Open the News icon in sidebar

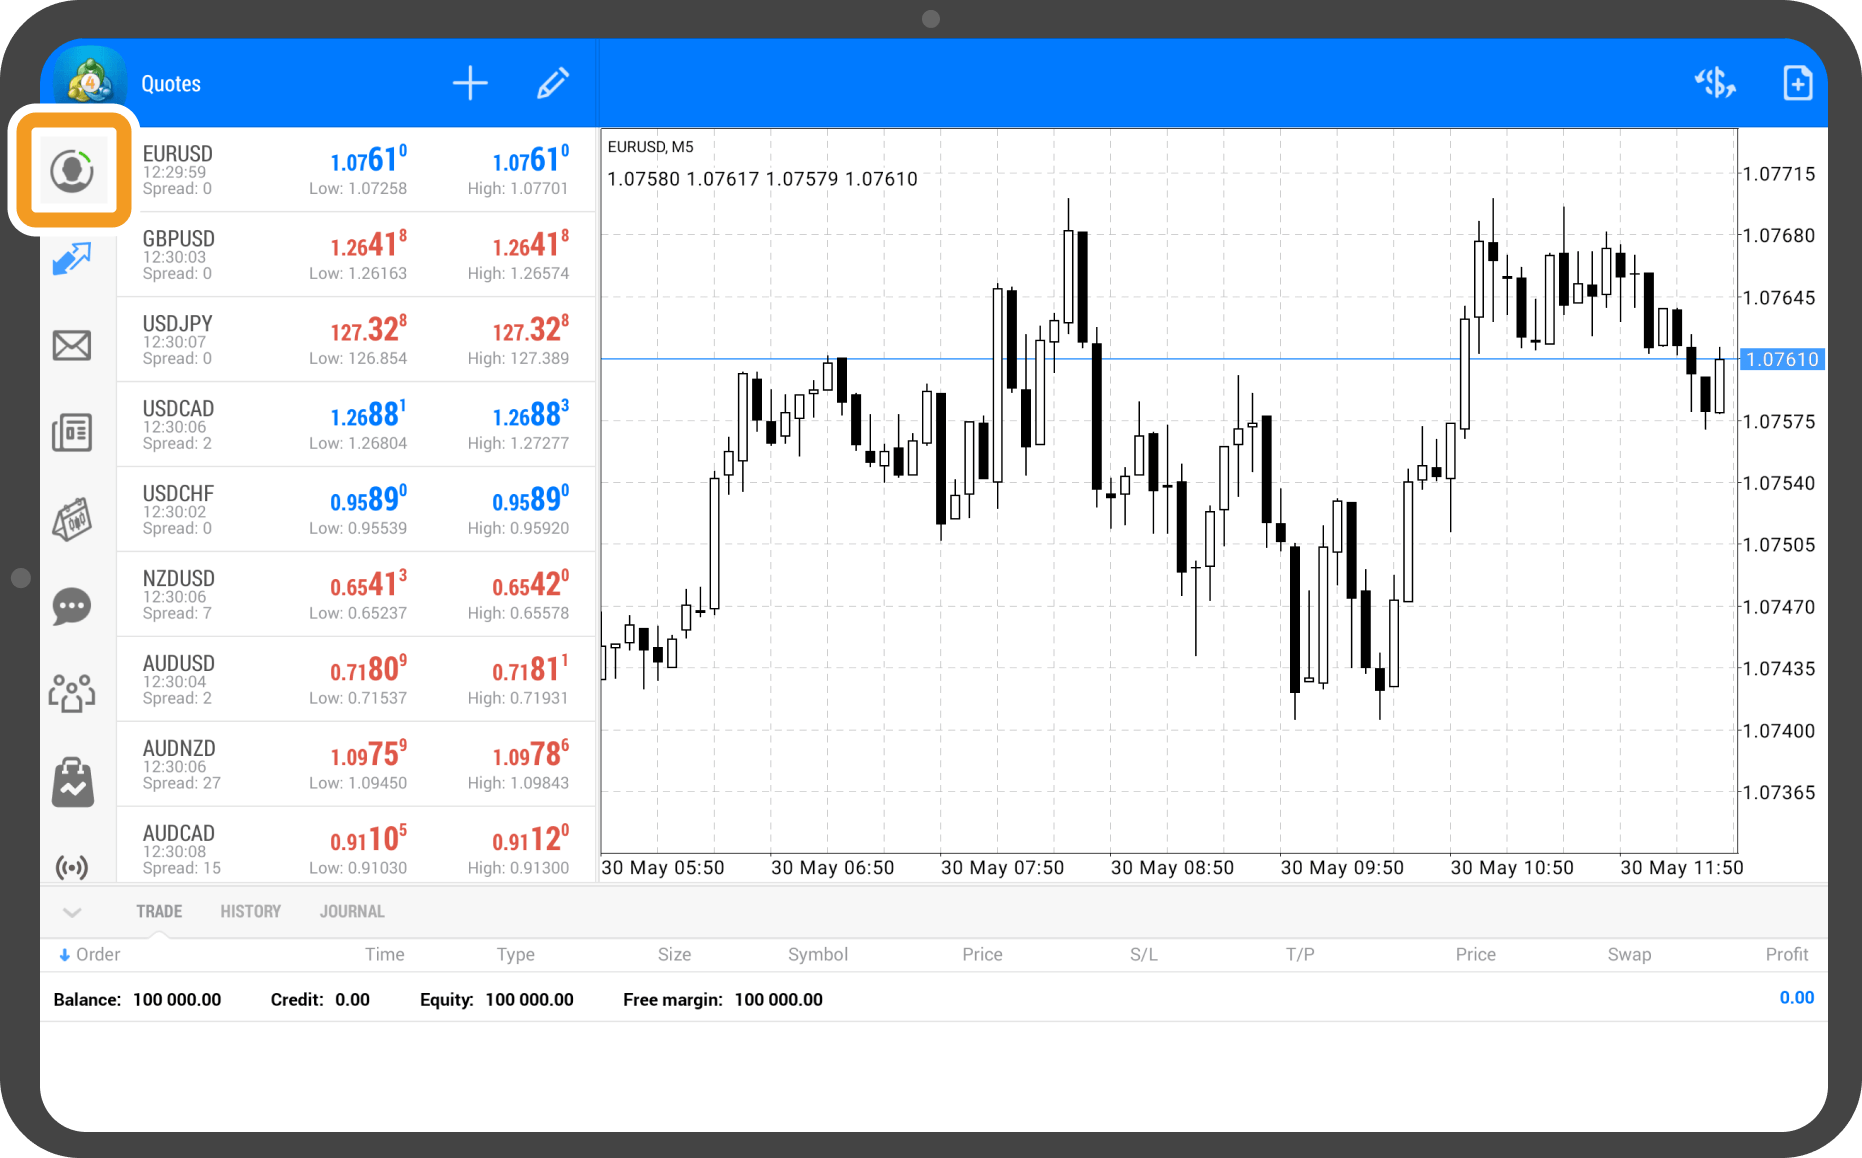[72, 432]
